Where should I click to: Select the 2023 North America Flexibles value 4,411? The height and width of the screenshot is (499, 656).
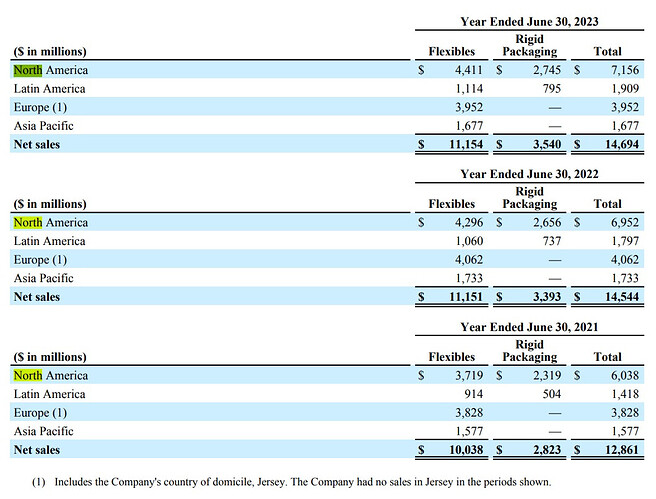tap(469, 70)
